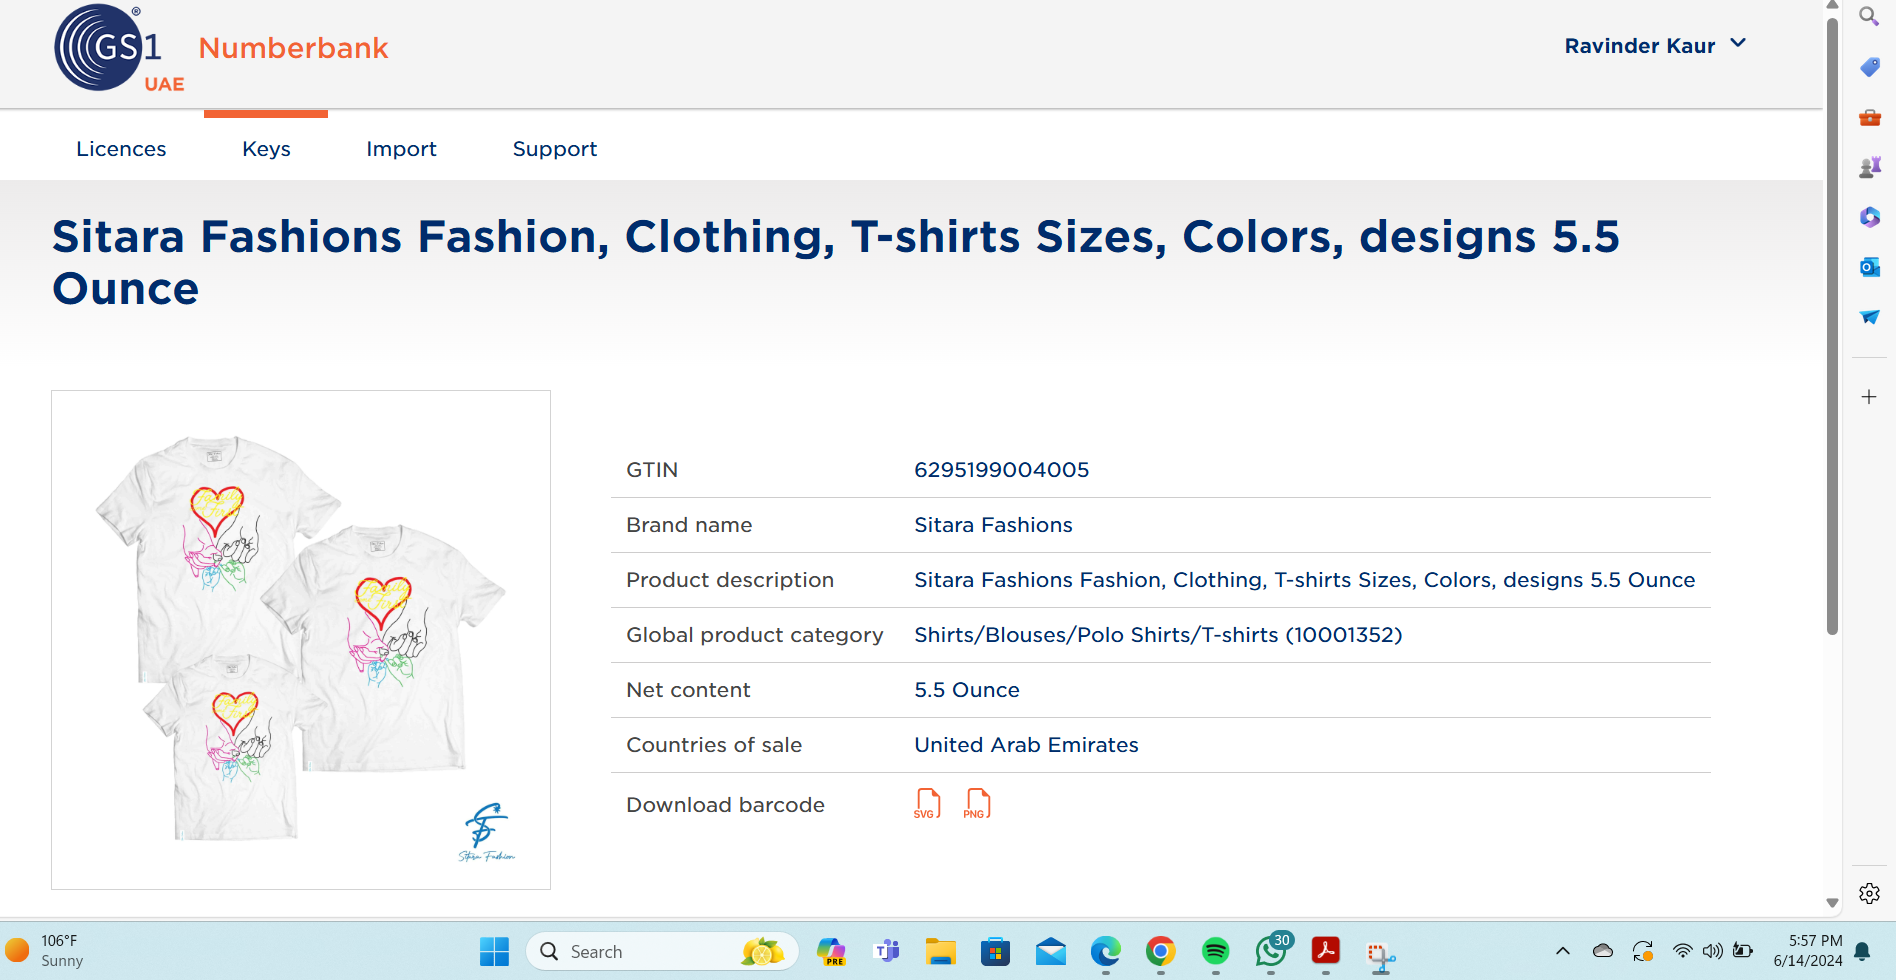Expand Ravinder Kaur account dropdown
Screen dimensions: 1896x980
(x=1656, y=45)
